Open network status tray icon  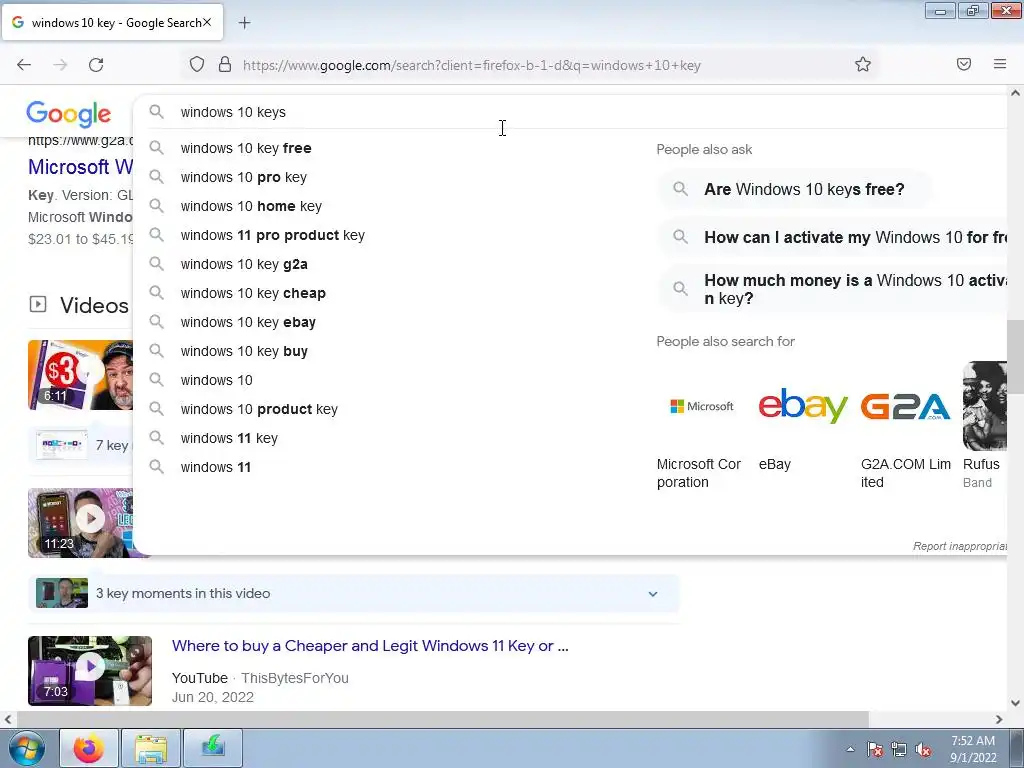pos(899,749)
